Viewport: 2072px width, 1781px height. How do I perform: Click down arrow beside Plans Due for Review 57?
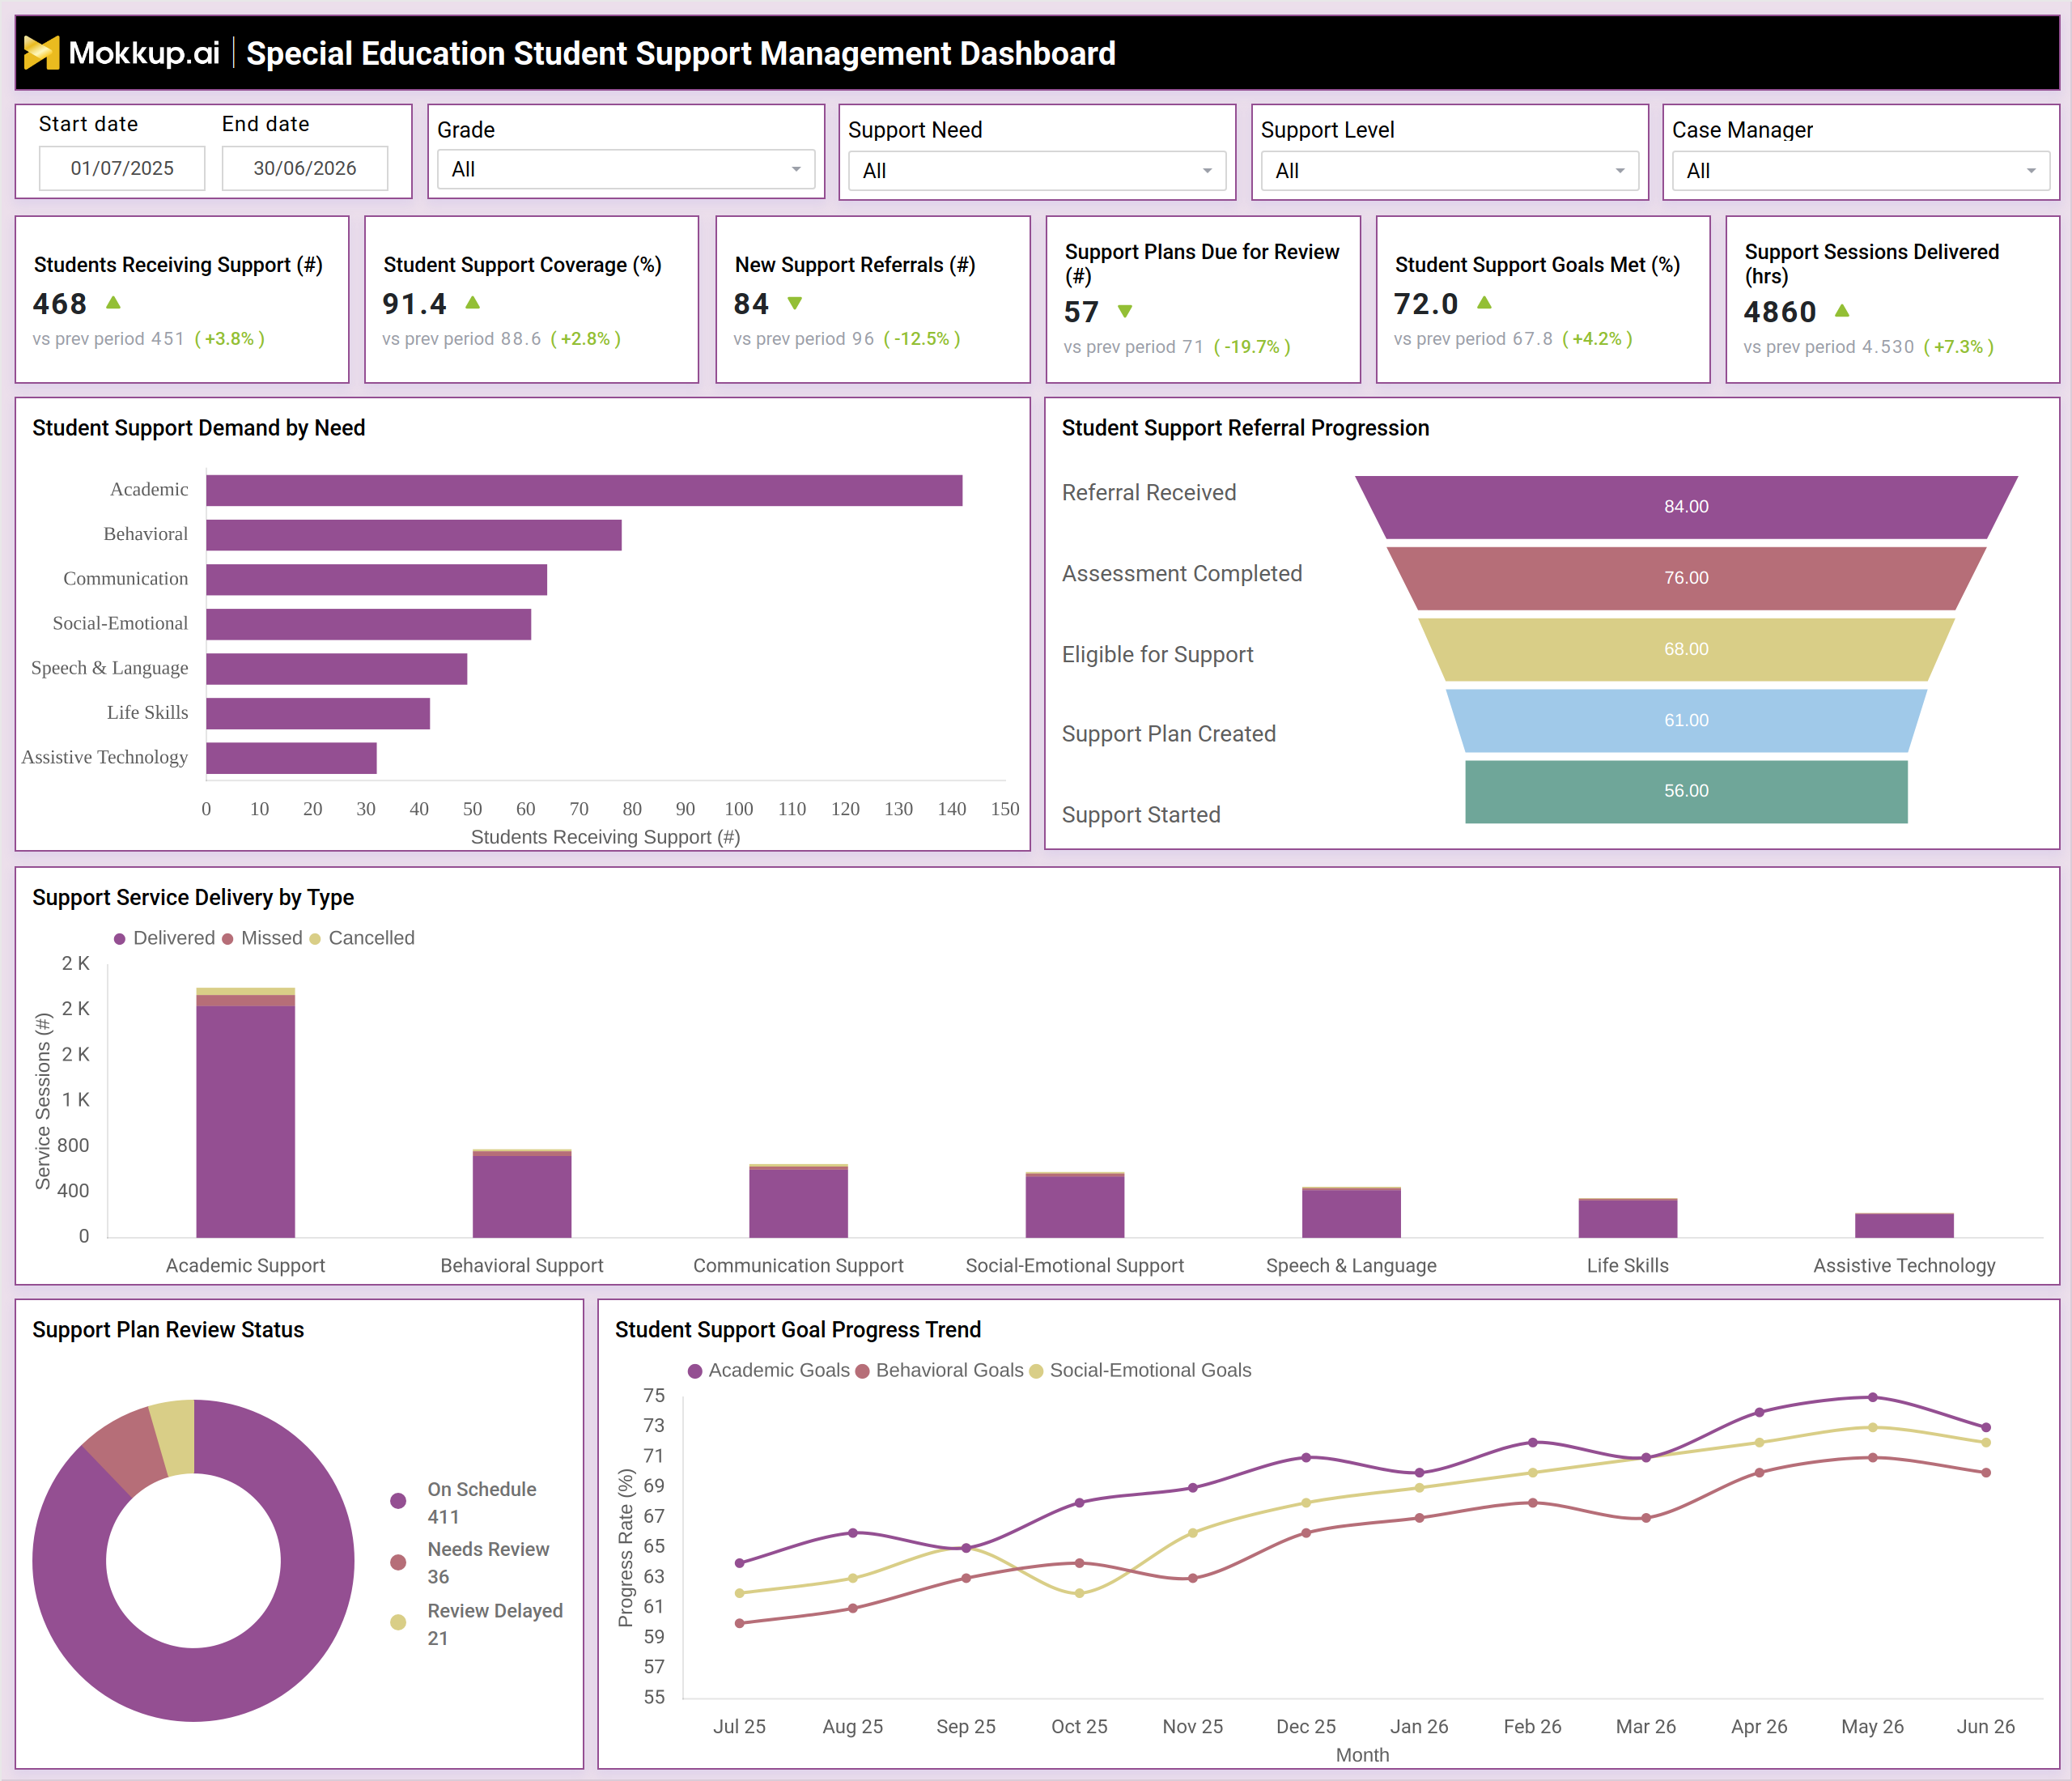click(1125, 311)
